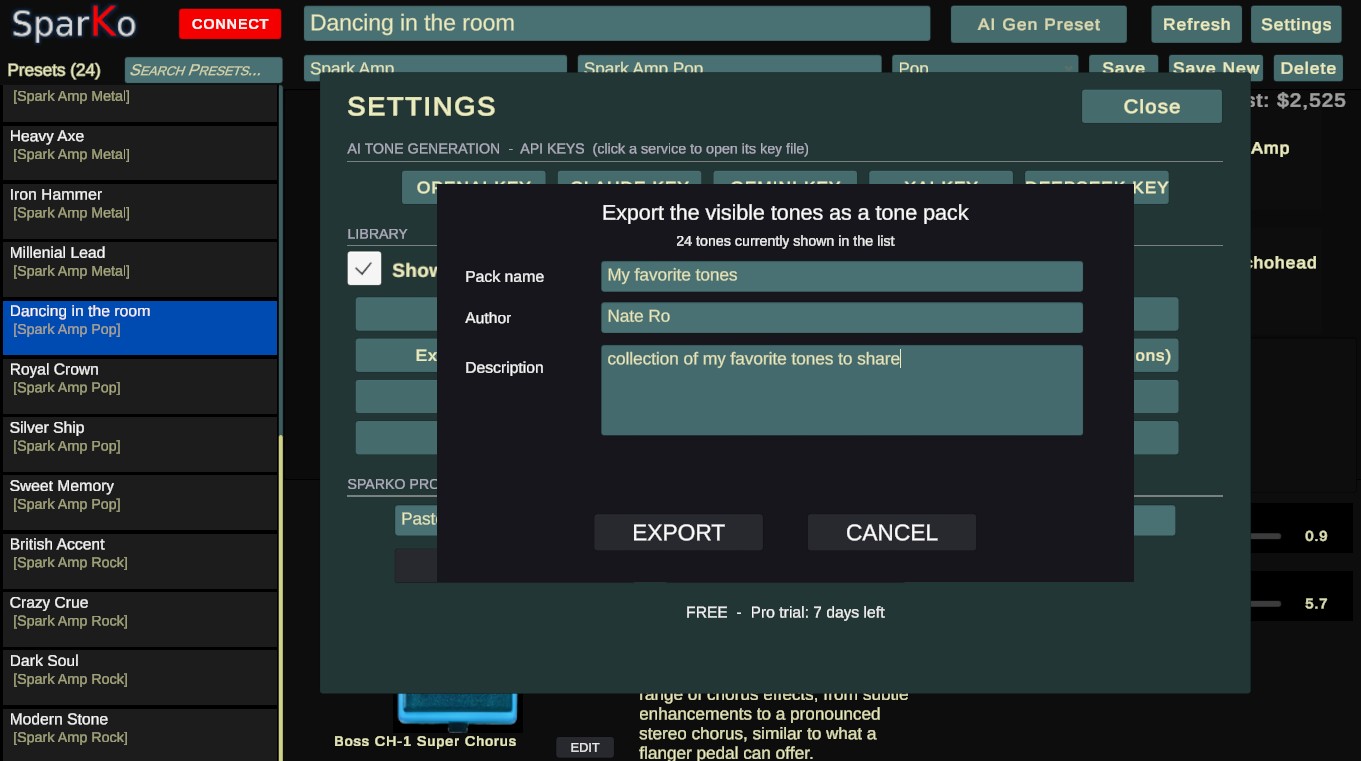Select the Sweet Memory preset

point(140,502)
